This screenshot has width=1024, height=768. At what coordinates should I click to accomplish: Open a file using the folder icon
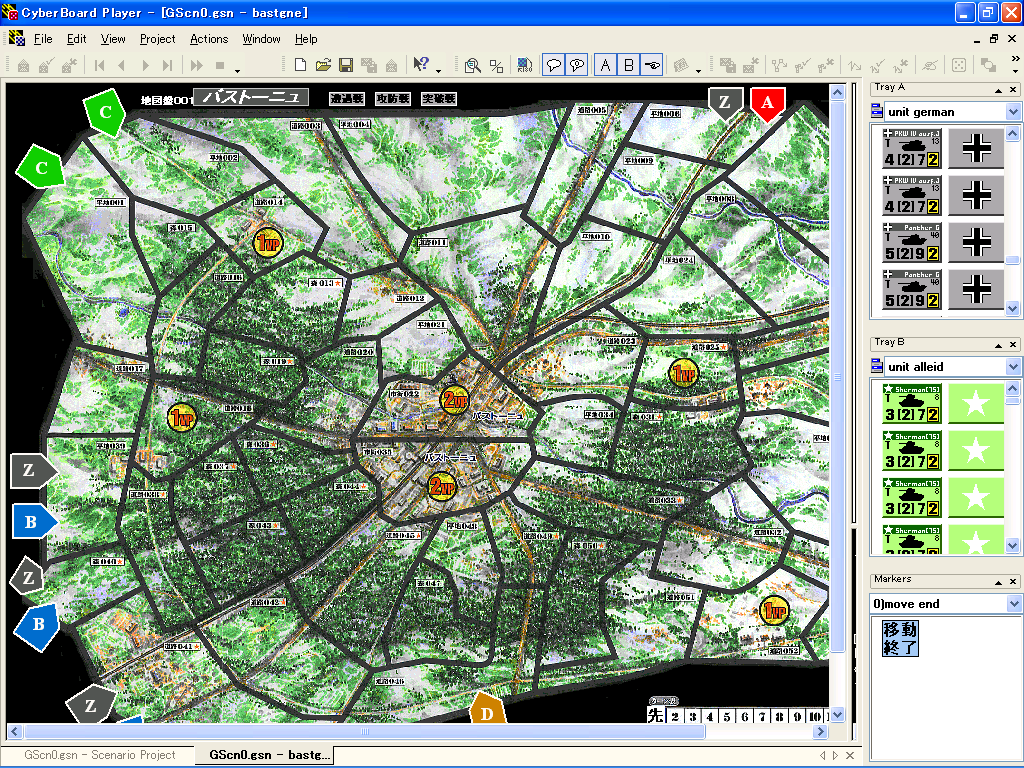tap(323, 65)
